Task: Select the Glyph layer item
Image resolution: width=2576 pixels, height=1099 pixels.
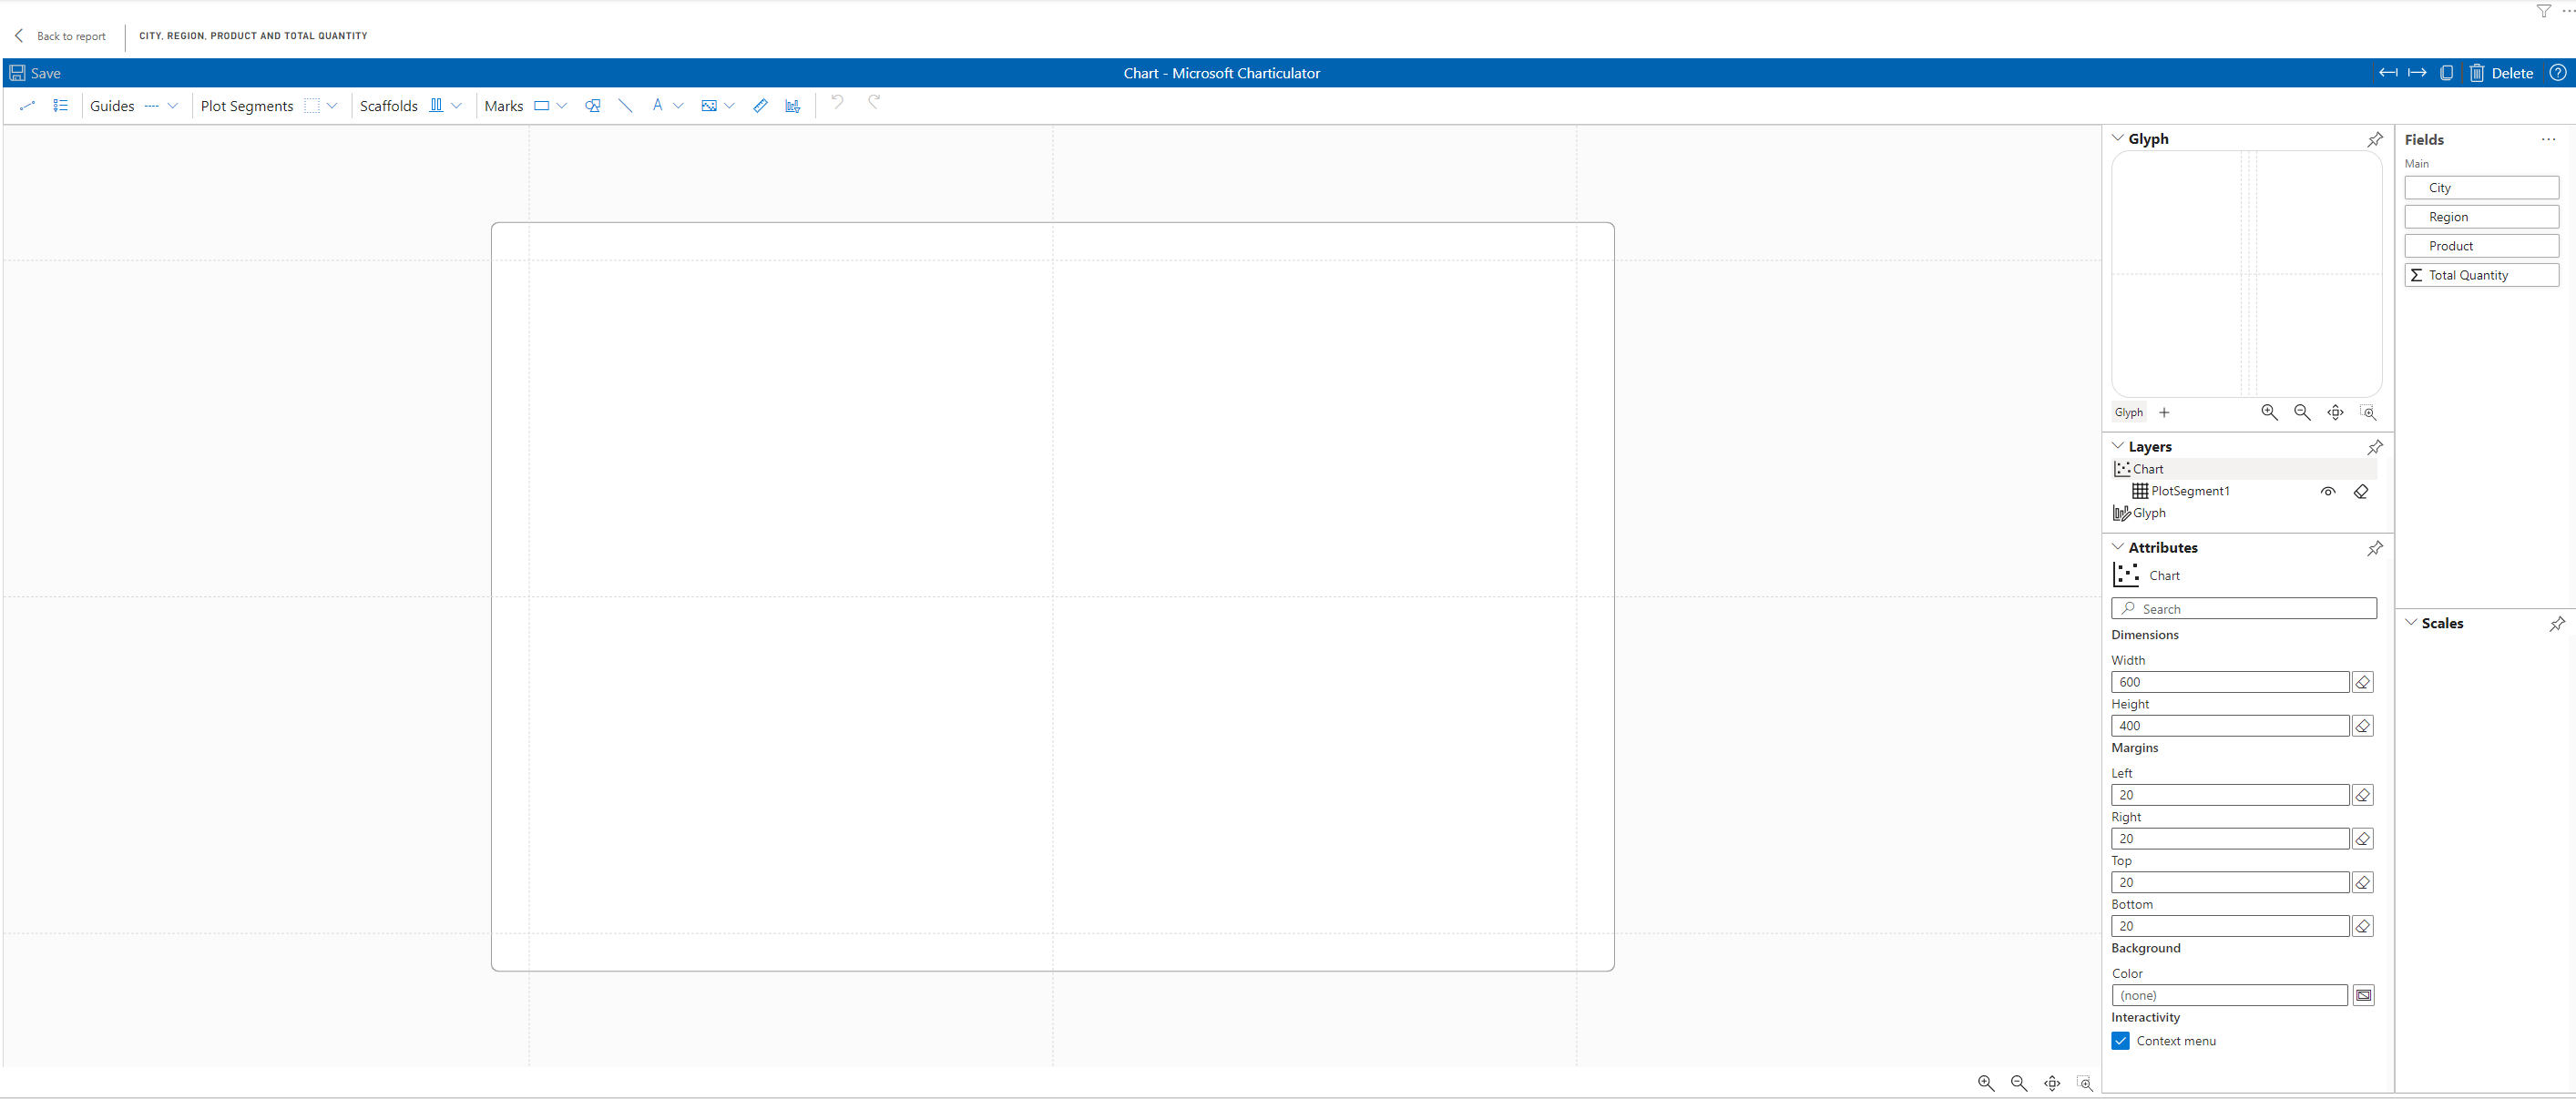Action: pyautogui.click(x=2149, y=513)
